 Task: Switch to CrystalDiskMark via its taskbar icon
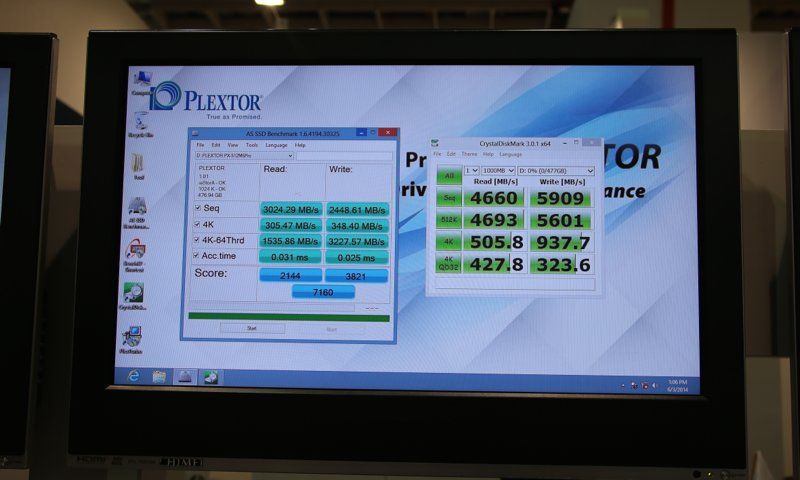click(211, 377)
